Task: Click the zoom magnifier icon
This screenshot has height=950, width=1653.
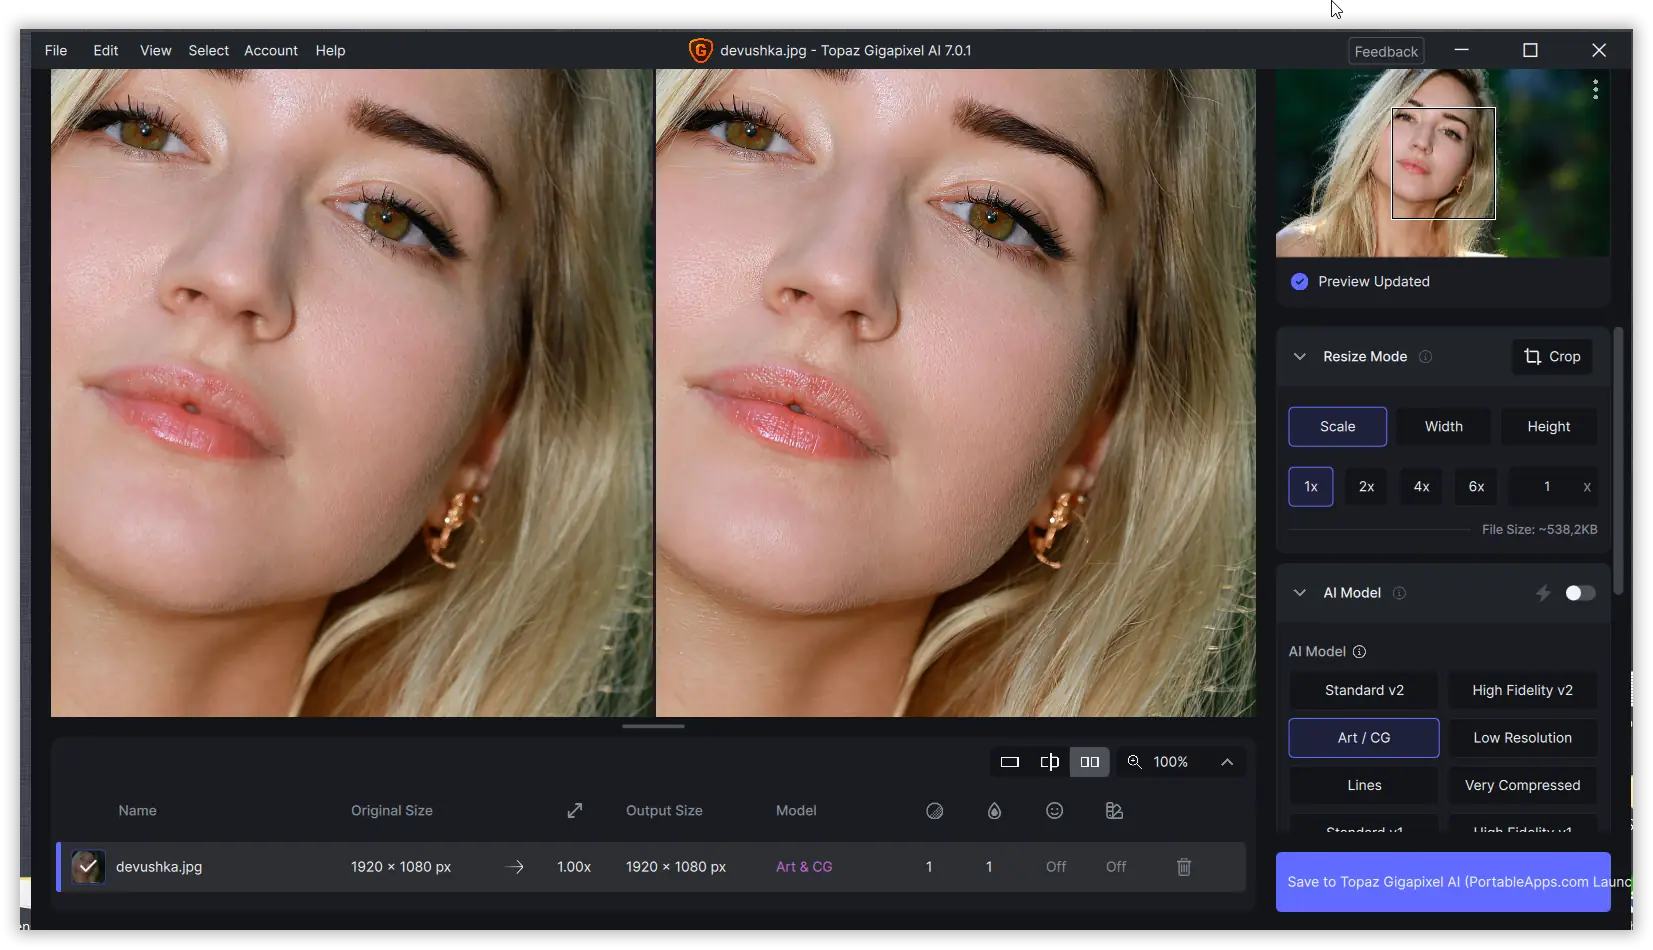Action: click(1134, 762)
